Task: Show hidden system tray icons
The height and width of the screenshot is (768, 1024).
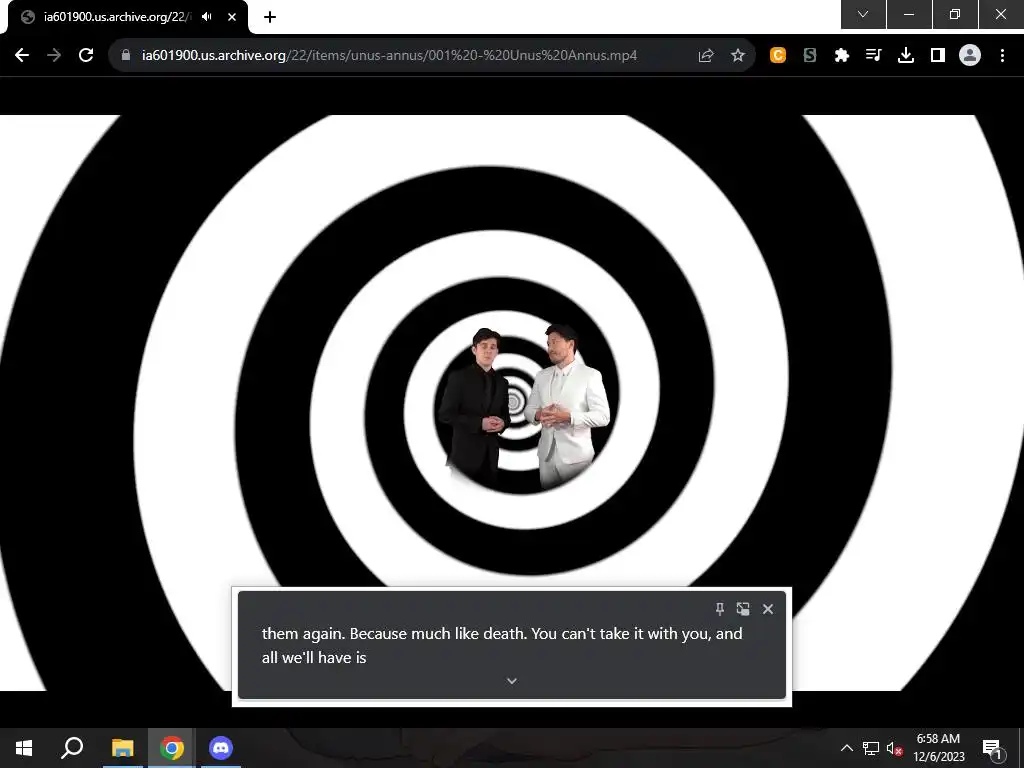Action: click(x=846, y=748)
